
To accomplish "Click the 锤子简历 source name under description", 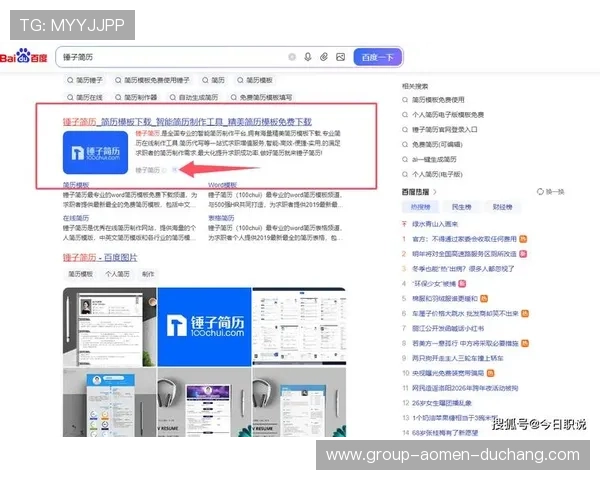I will tap(147, 170).
